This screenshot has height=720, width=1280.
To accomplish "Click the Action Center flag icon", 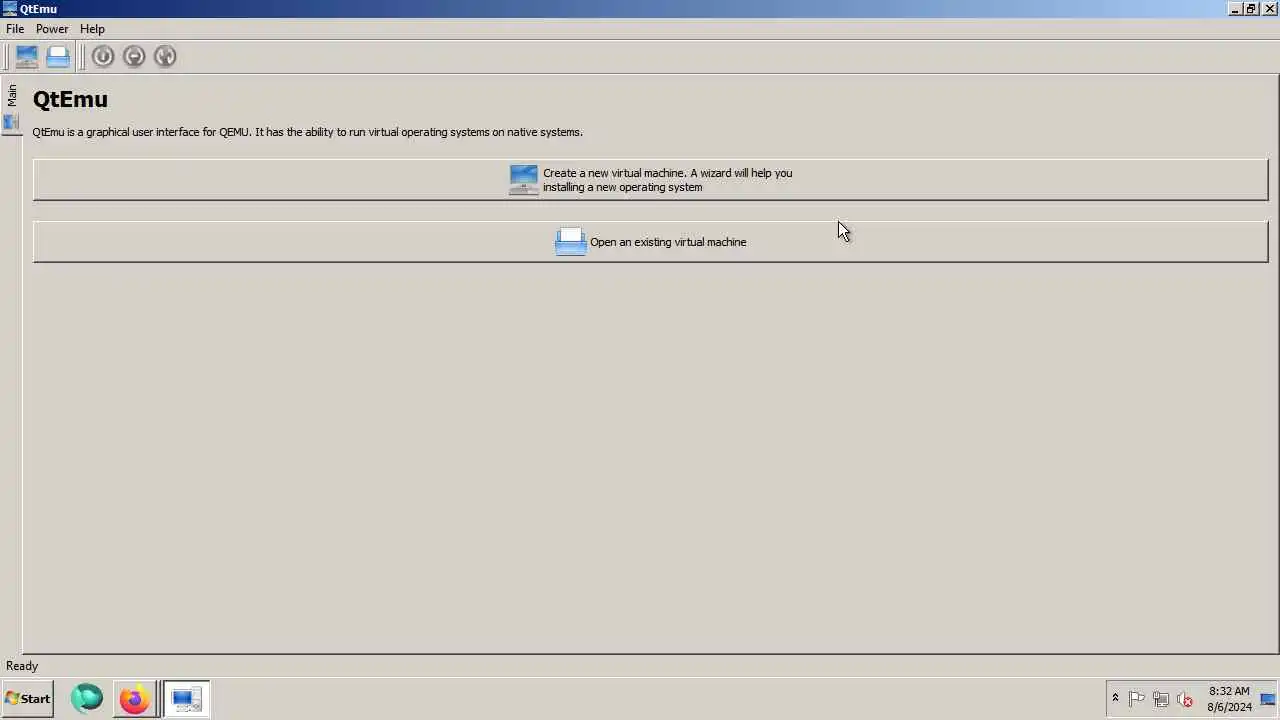I will click(1137, 699).
